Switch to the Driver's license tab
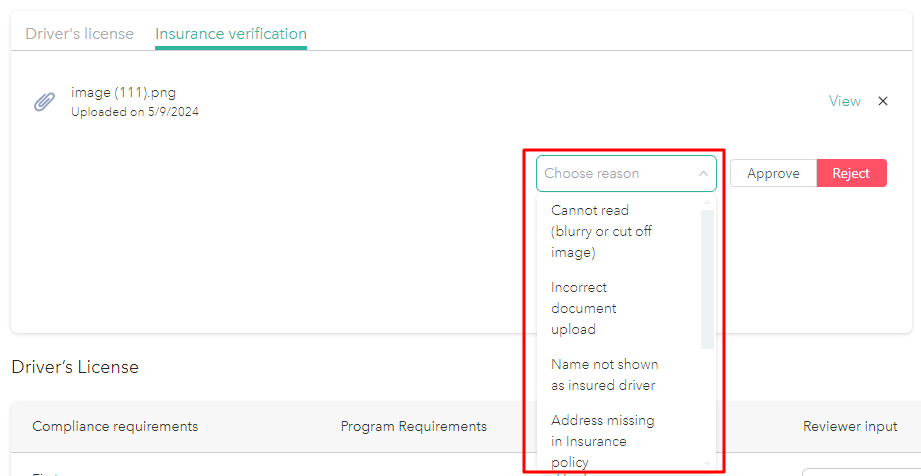 (x=79, y=34)
